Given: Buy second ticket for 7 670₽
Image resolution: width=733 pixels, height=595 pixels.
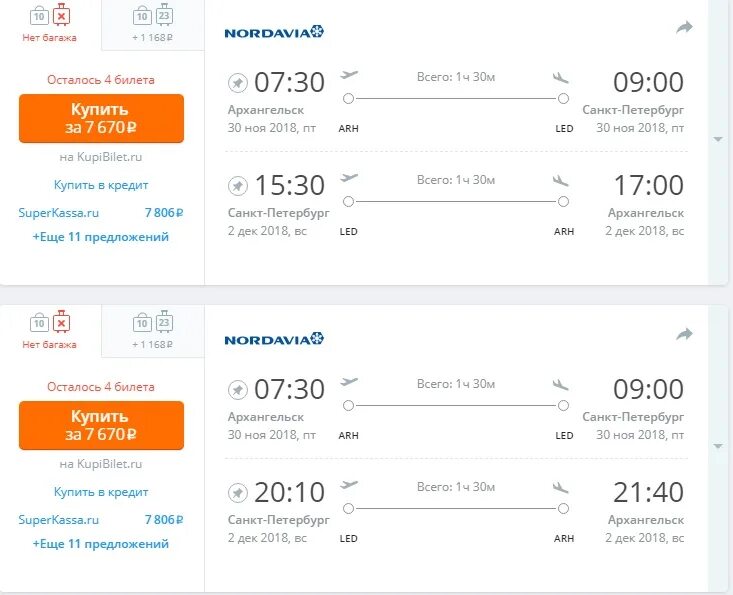Looking at the screenshot, I should pyautogui.click(x=101, y=425).
